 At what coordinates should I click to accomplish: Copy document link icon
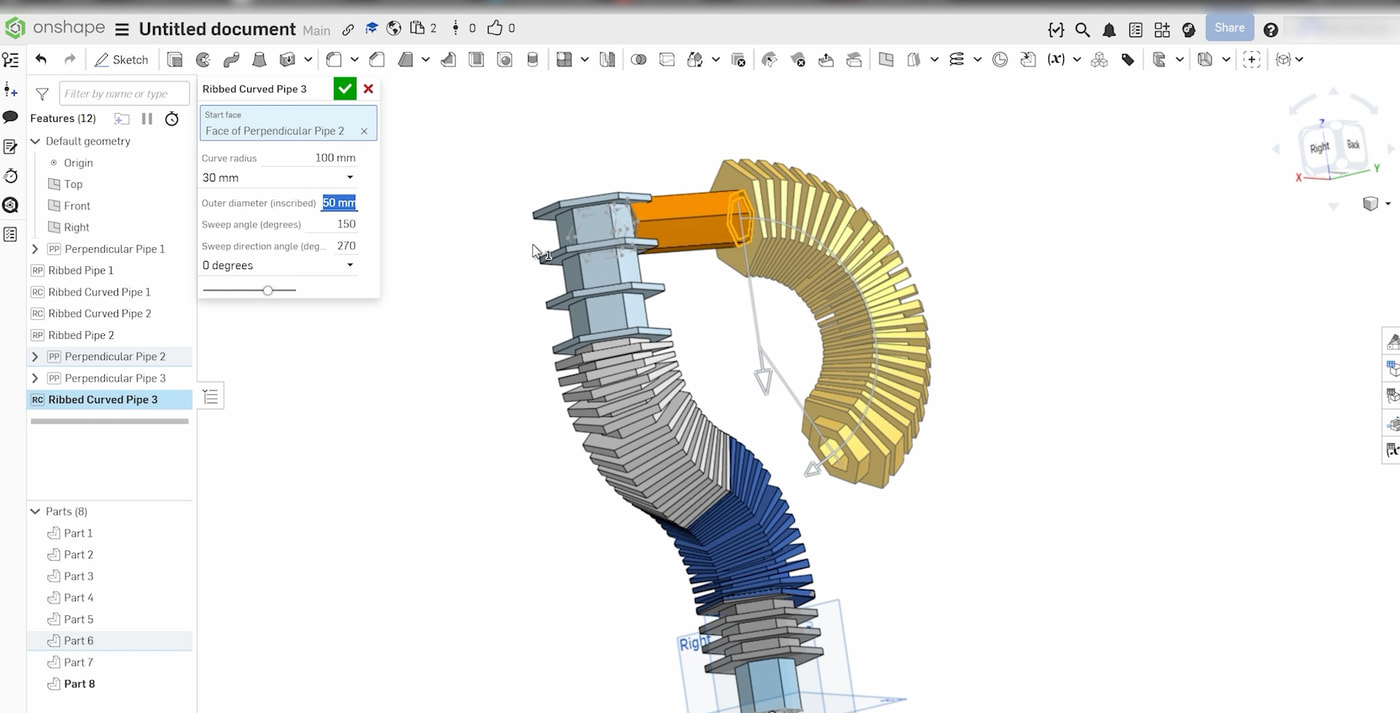[348, 29]
